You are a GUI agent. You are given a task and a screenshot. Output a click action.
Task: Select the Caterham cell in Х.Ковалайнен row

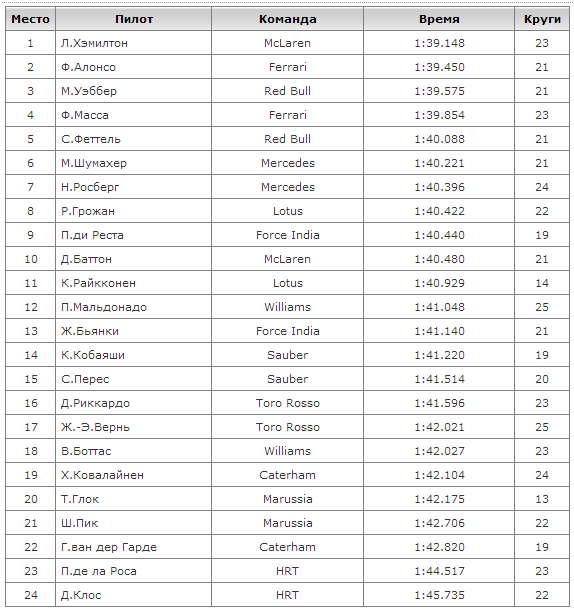click(288, 475)
